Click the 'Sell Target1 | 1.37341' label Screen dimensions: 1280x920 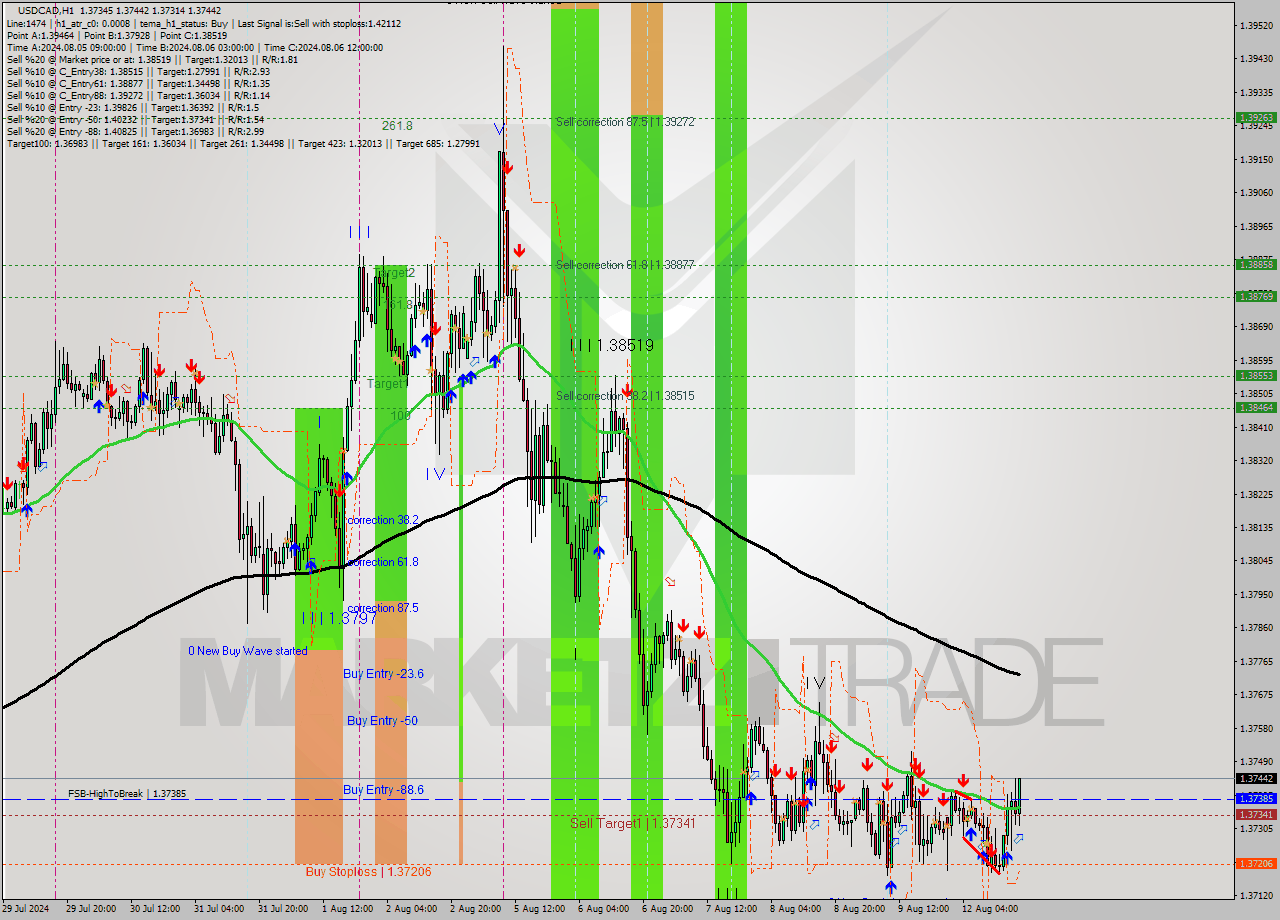pyautogui.click(x=632, y=823)
